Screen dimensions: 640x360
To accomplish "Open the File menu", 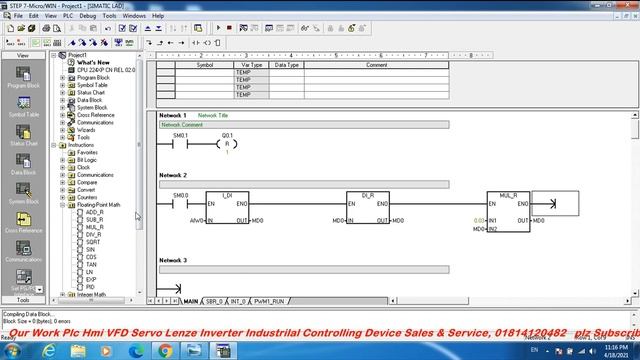I will tap(18, 16).
